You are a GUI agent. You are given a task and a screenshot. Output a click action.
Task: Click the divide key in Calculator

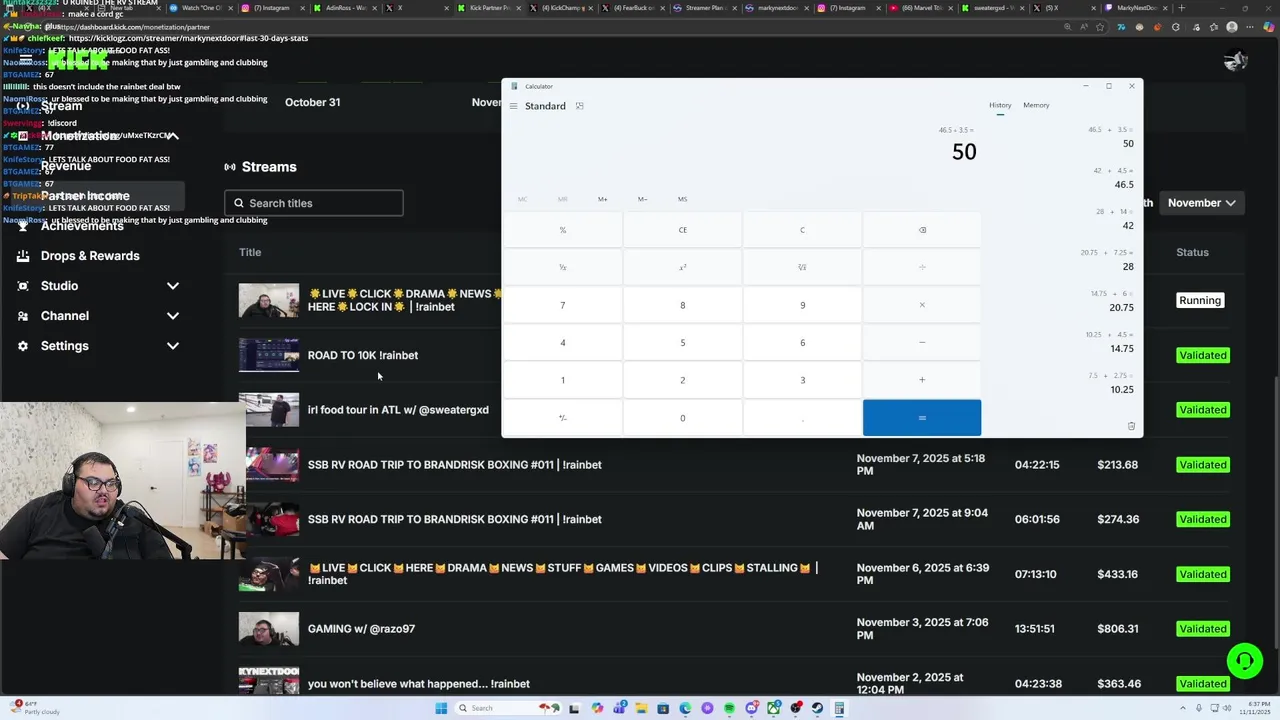(922, 267)
